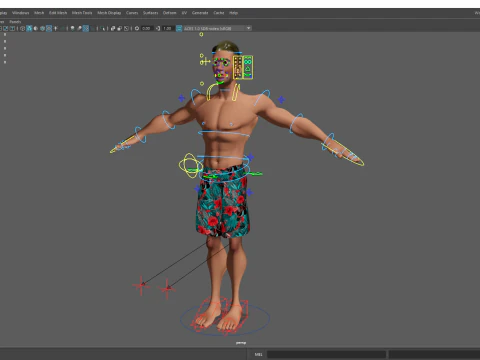Image resolution: width=480 pixels, height=360 pixels.
Task: Toggle Use All Lights icon
Action: point(55,28)
